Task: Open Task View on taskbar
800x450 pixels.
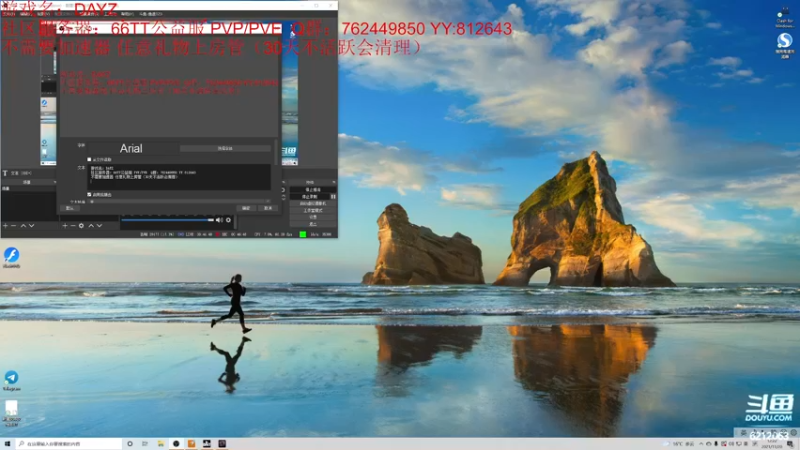Action: coord(145,444)
